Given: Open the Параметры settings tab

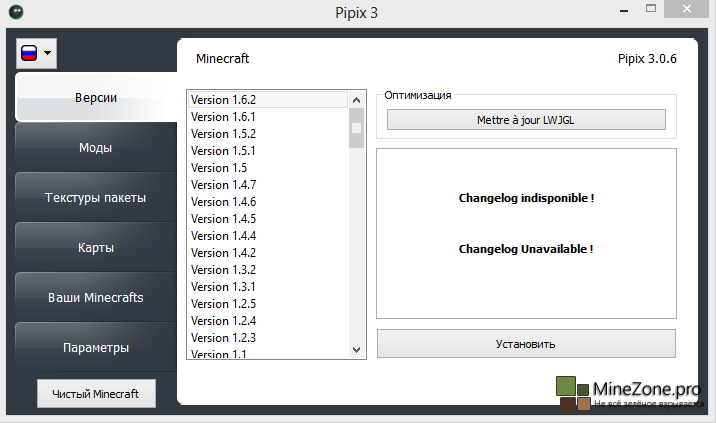Looking at the screenshot, I should (x=95, y=348).
